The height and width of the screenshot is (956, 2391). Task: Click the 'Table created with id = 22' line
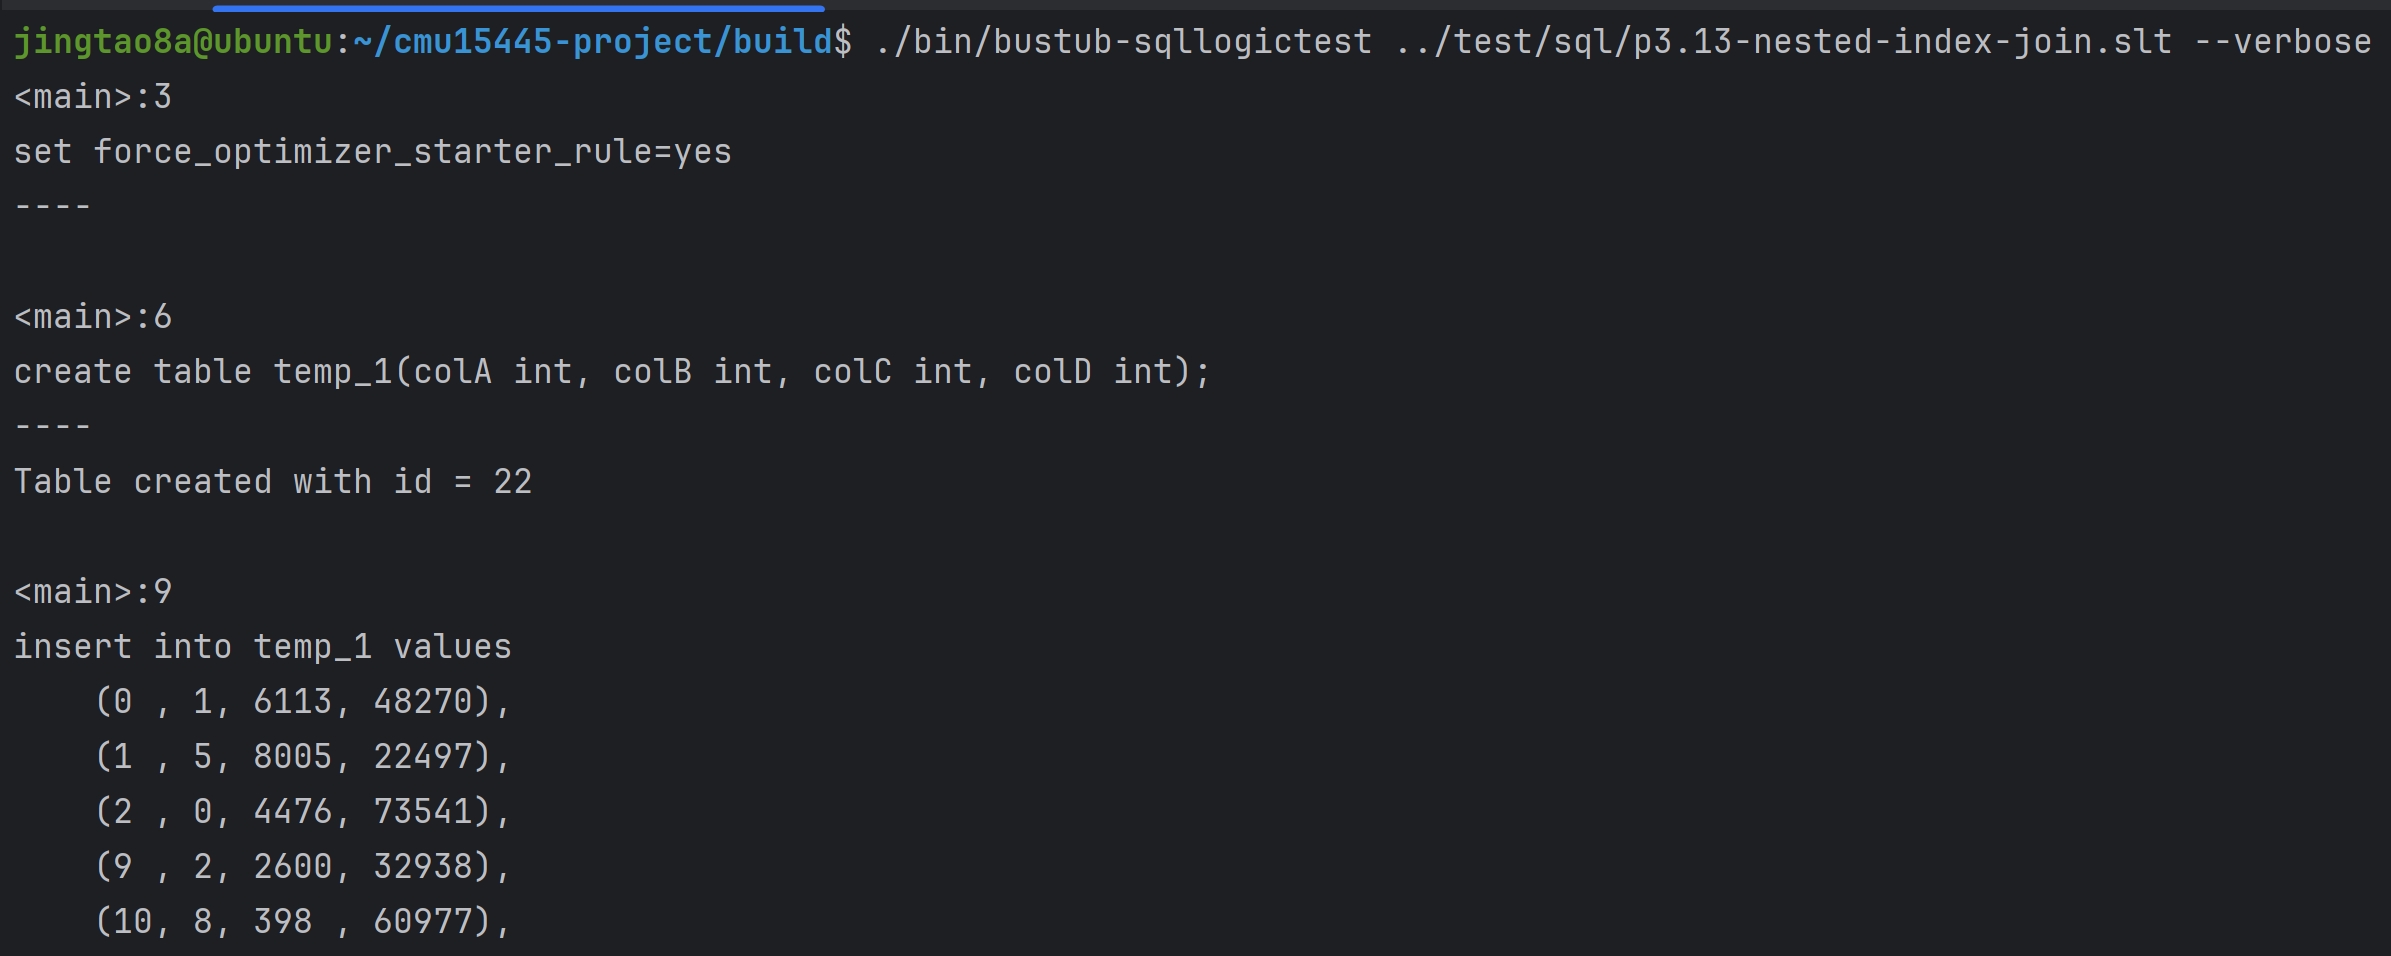coord(273,482)
